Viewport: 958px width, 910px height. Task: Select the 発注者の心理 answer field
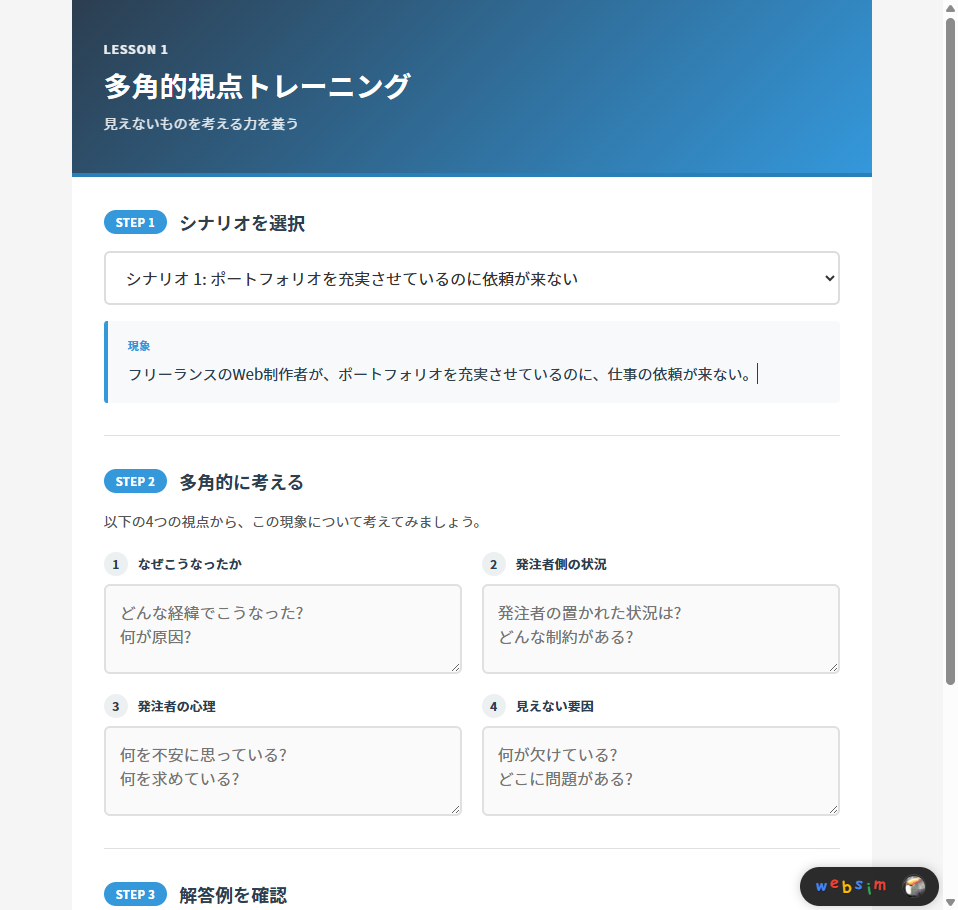point(282,770)
